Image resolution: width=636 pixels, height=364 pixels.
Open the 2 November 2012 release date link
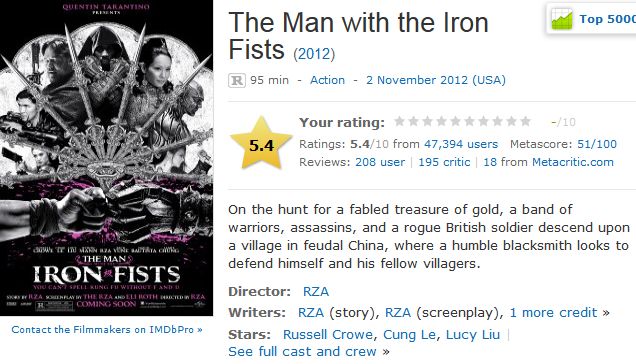[x=436, y=80]
